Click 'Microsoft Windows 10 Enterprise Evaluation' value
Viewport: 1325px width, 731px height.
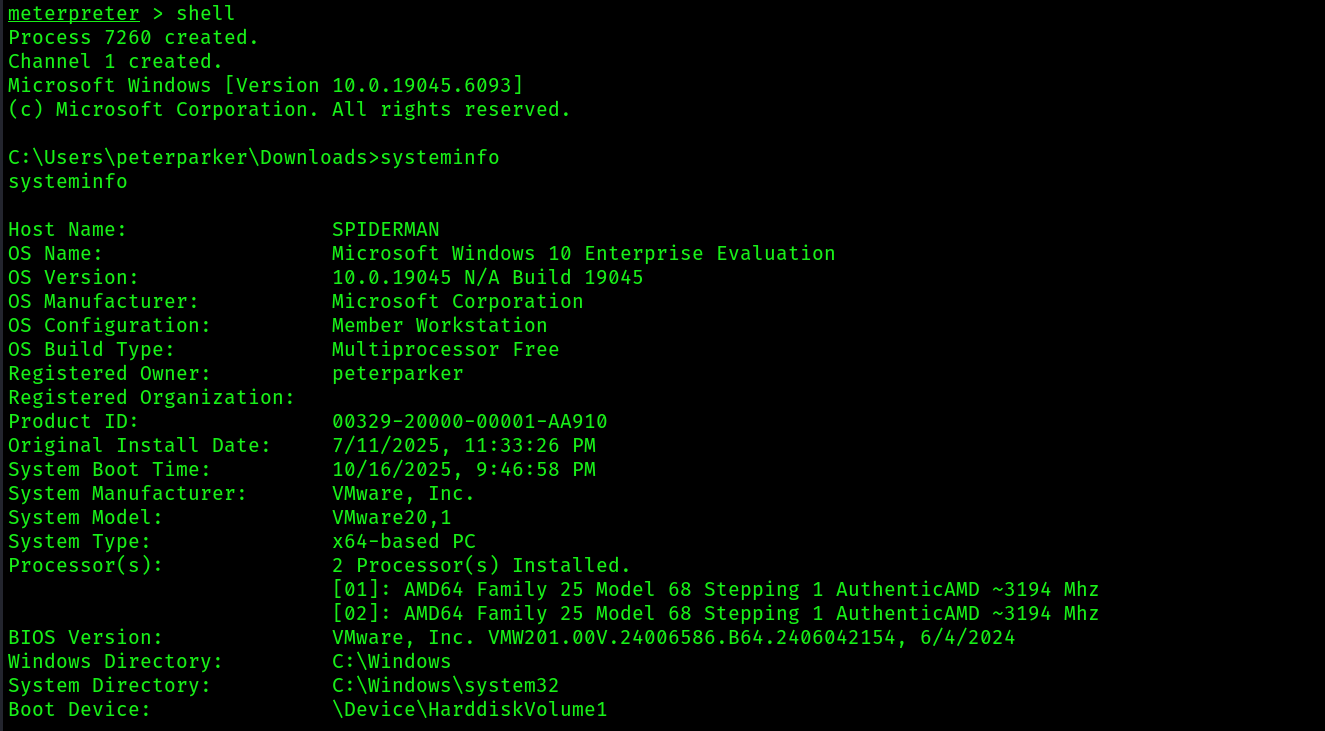tap(584, 254)
